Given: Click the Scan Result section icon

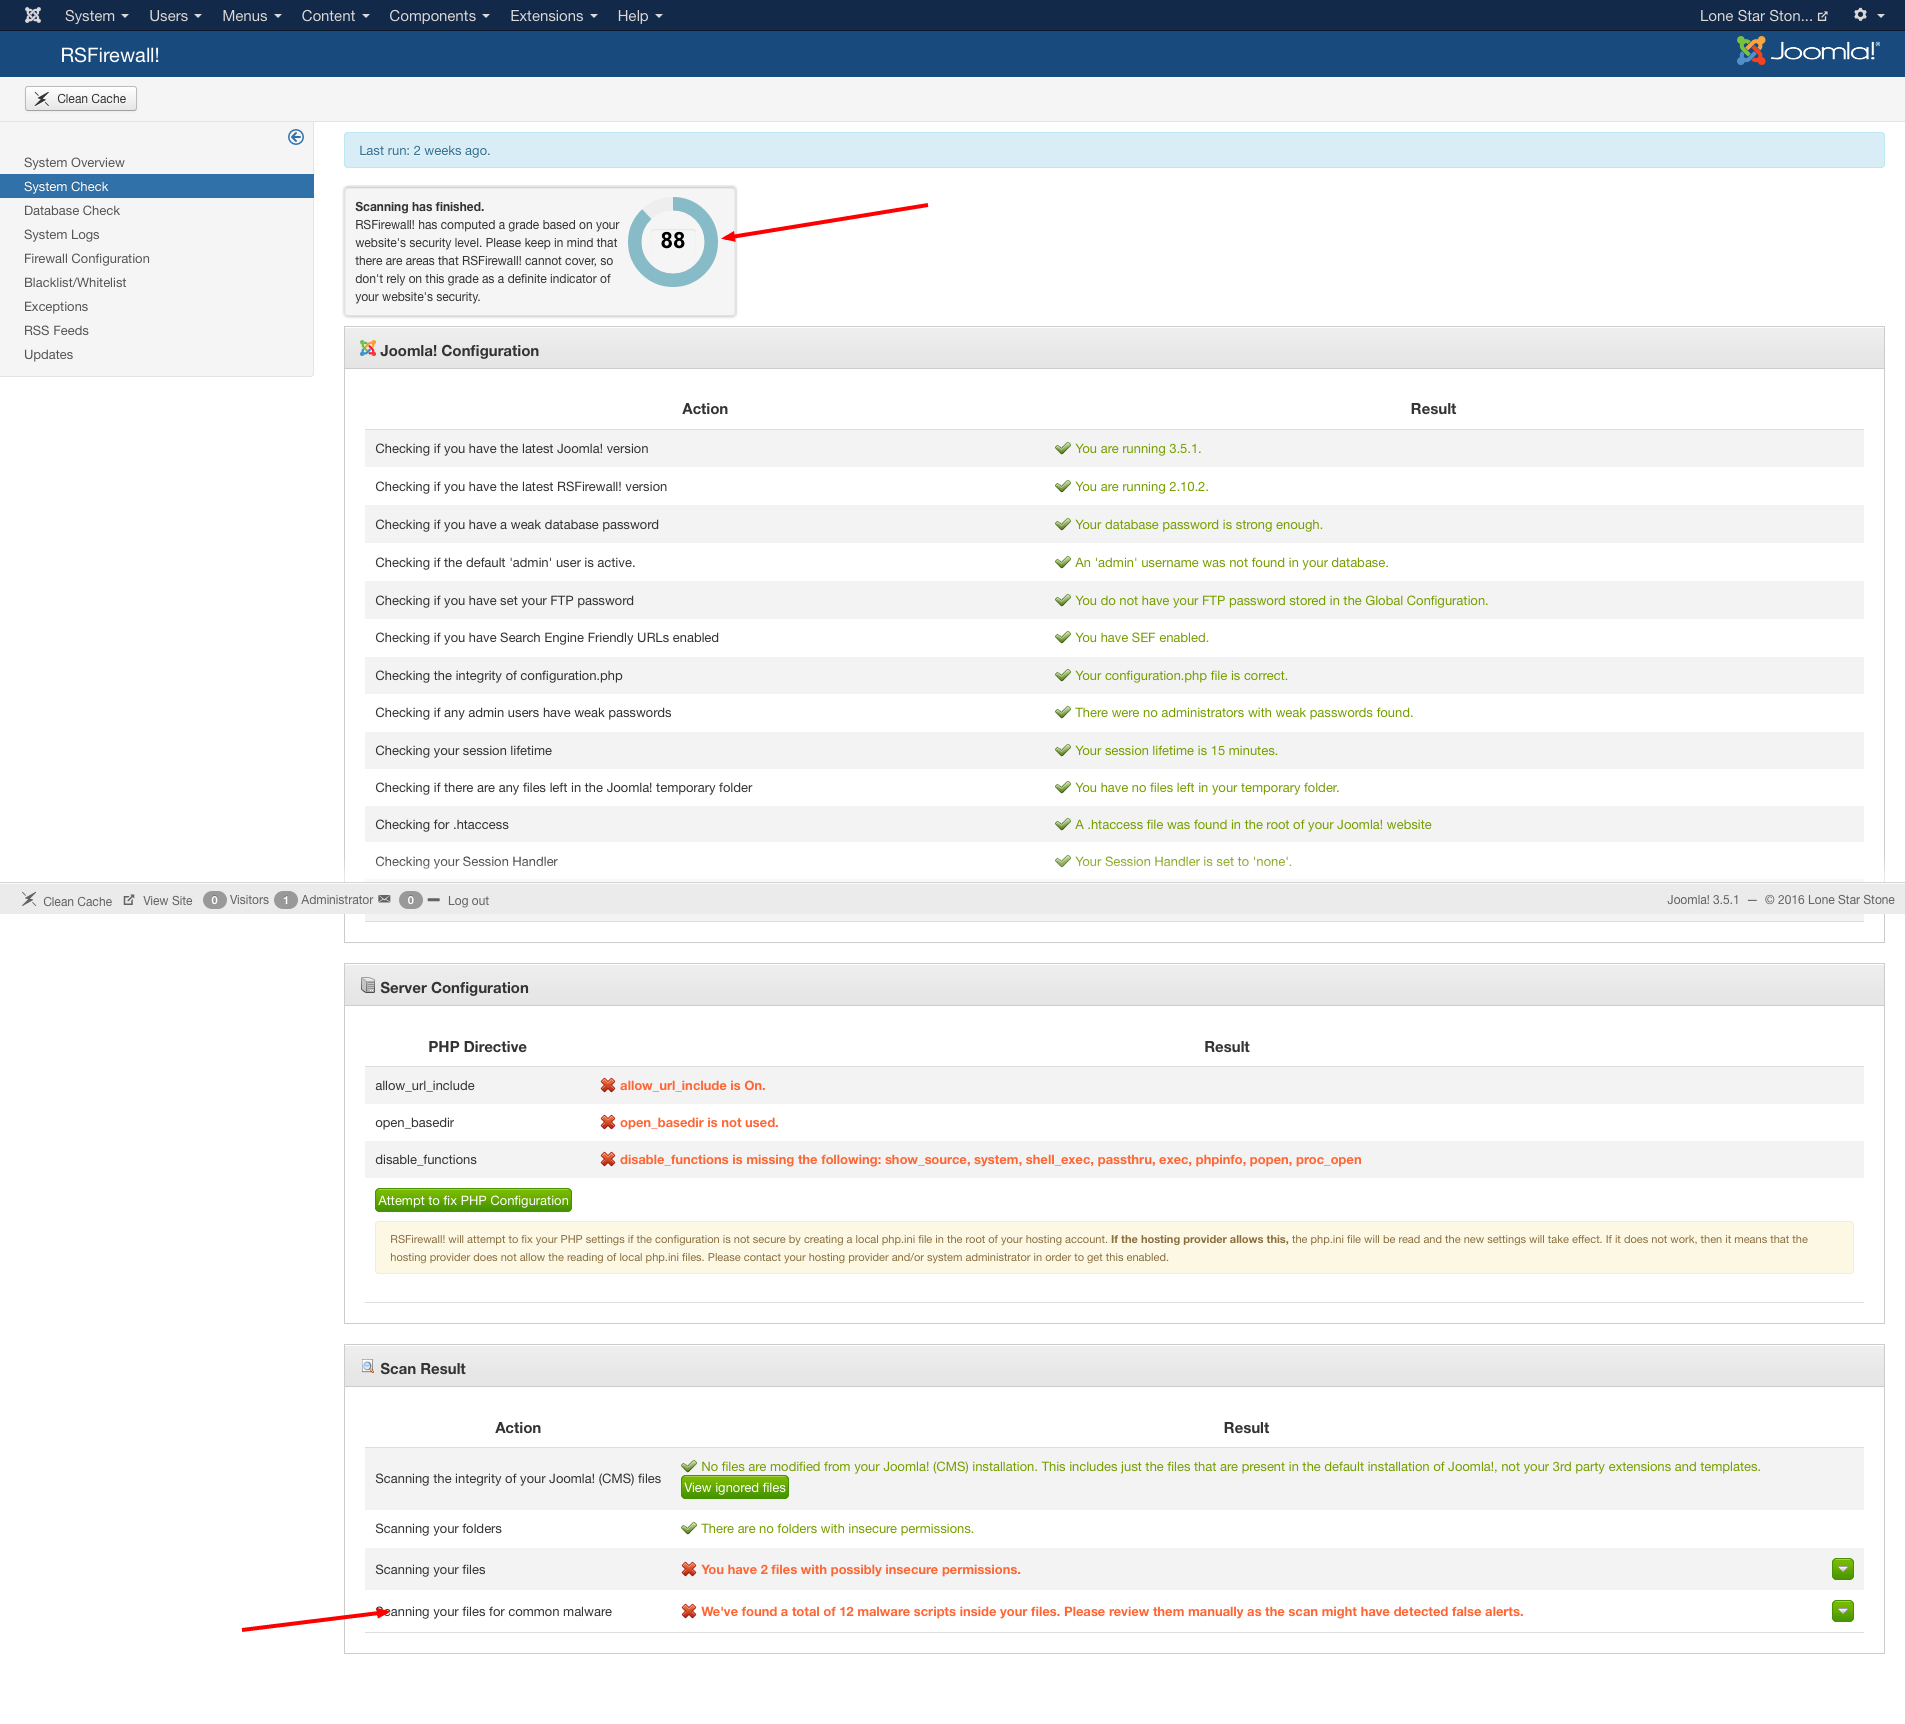Looking at the screenshot, I should pos(368,1367).
